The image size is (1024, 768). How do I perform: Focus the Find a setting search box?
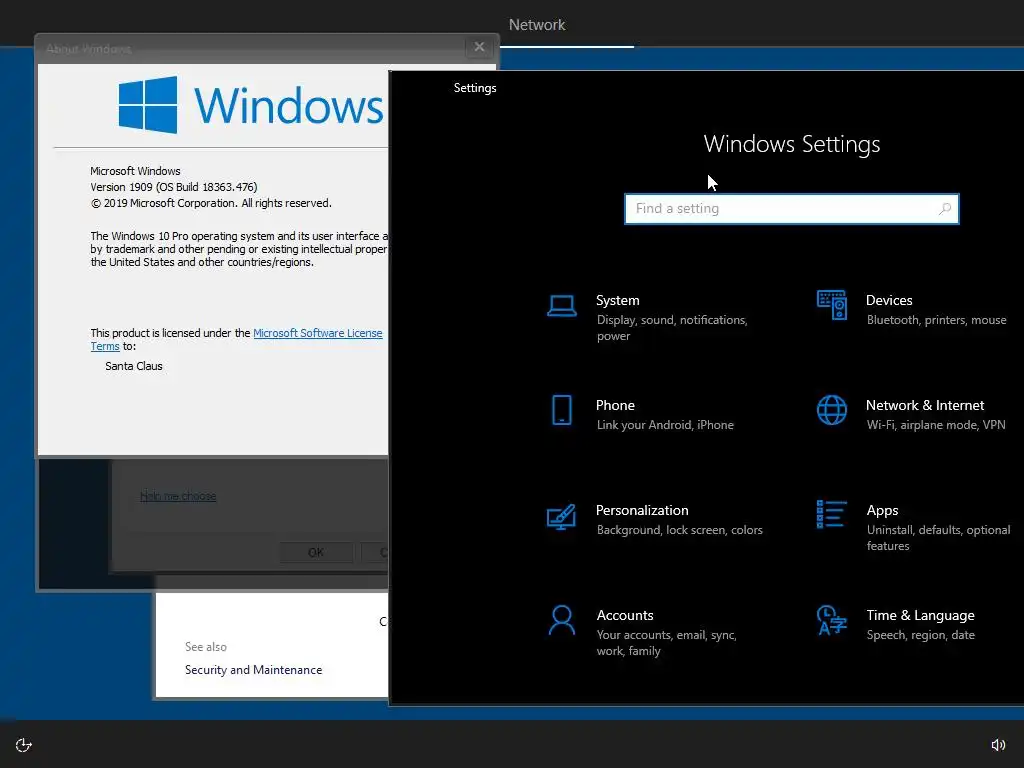click(792, 209)
